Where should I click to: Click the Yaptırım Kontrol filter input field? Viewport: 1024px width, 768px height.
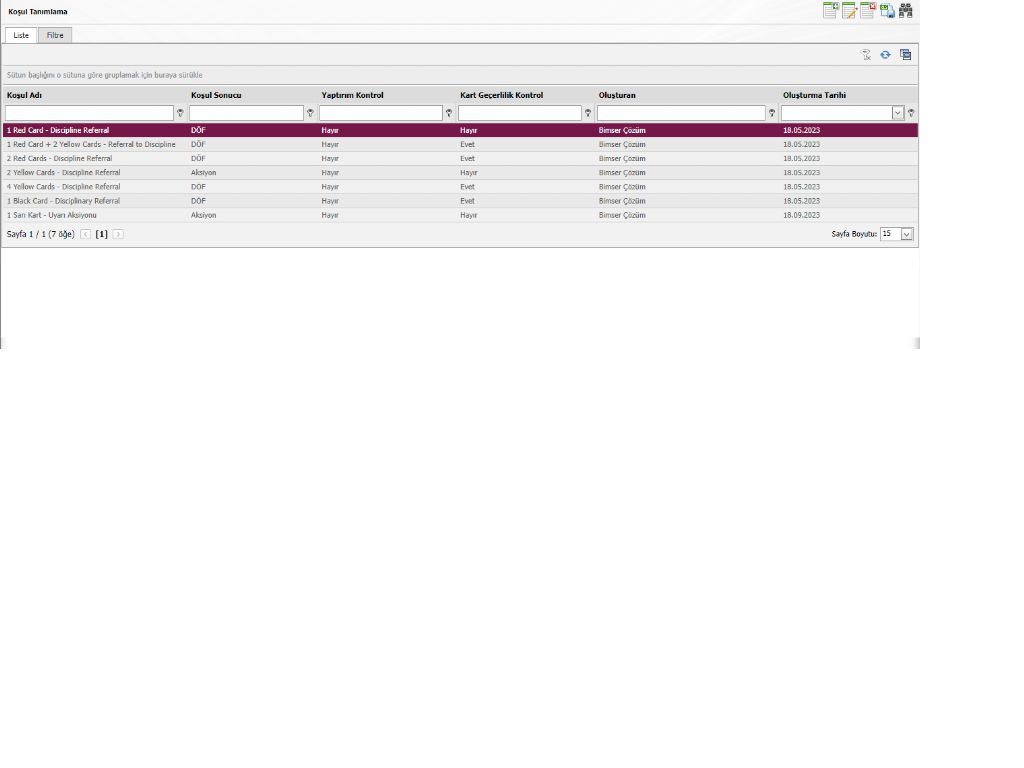tap(381, 113)
